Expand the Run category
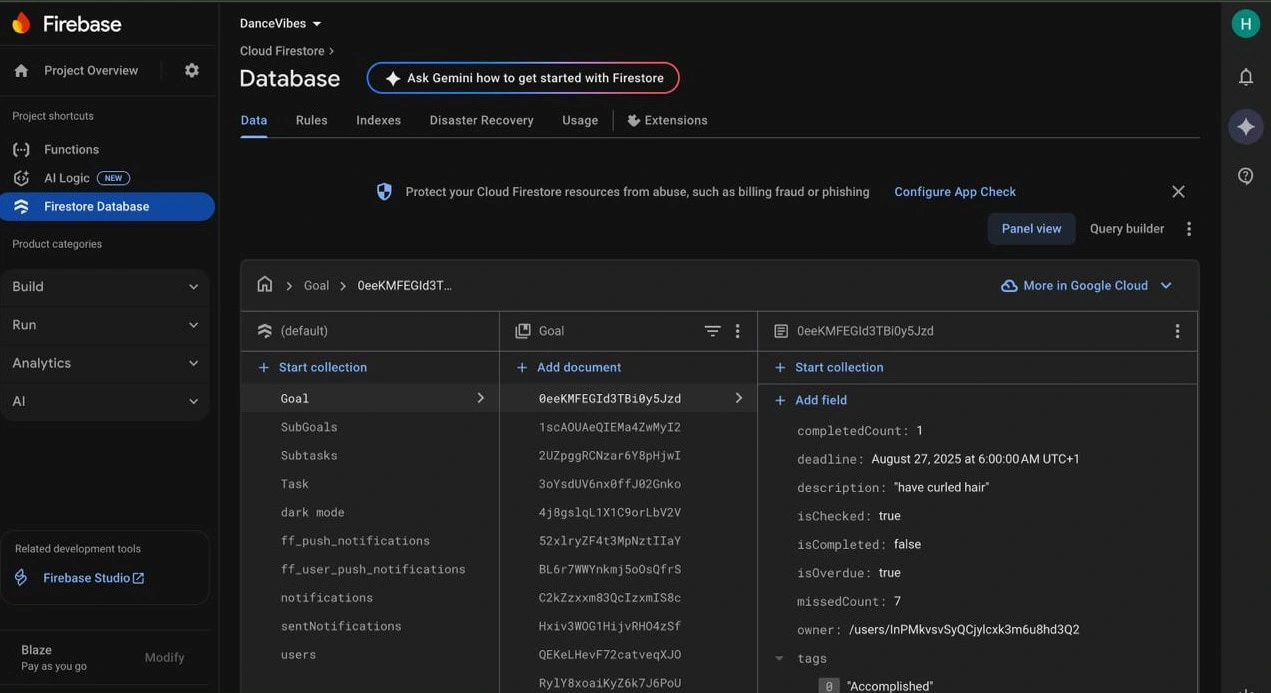Screen dimensions: 1271x693 (x=105, y=325)
